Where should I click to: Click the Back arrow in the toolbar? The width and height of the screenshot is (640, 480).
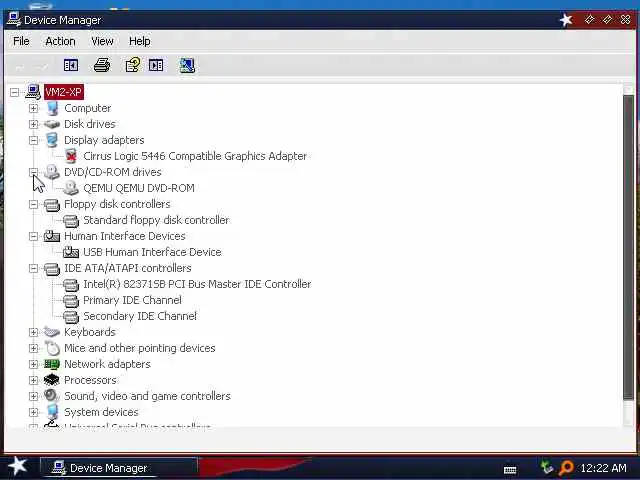coord(19,67)
